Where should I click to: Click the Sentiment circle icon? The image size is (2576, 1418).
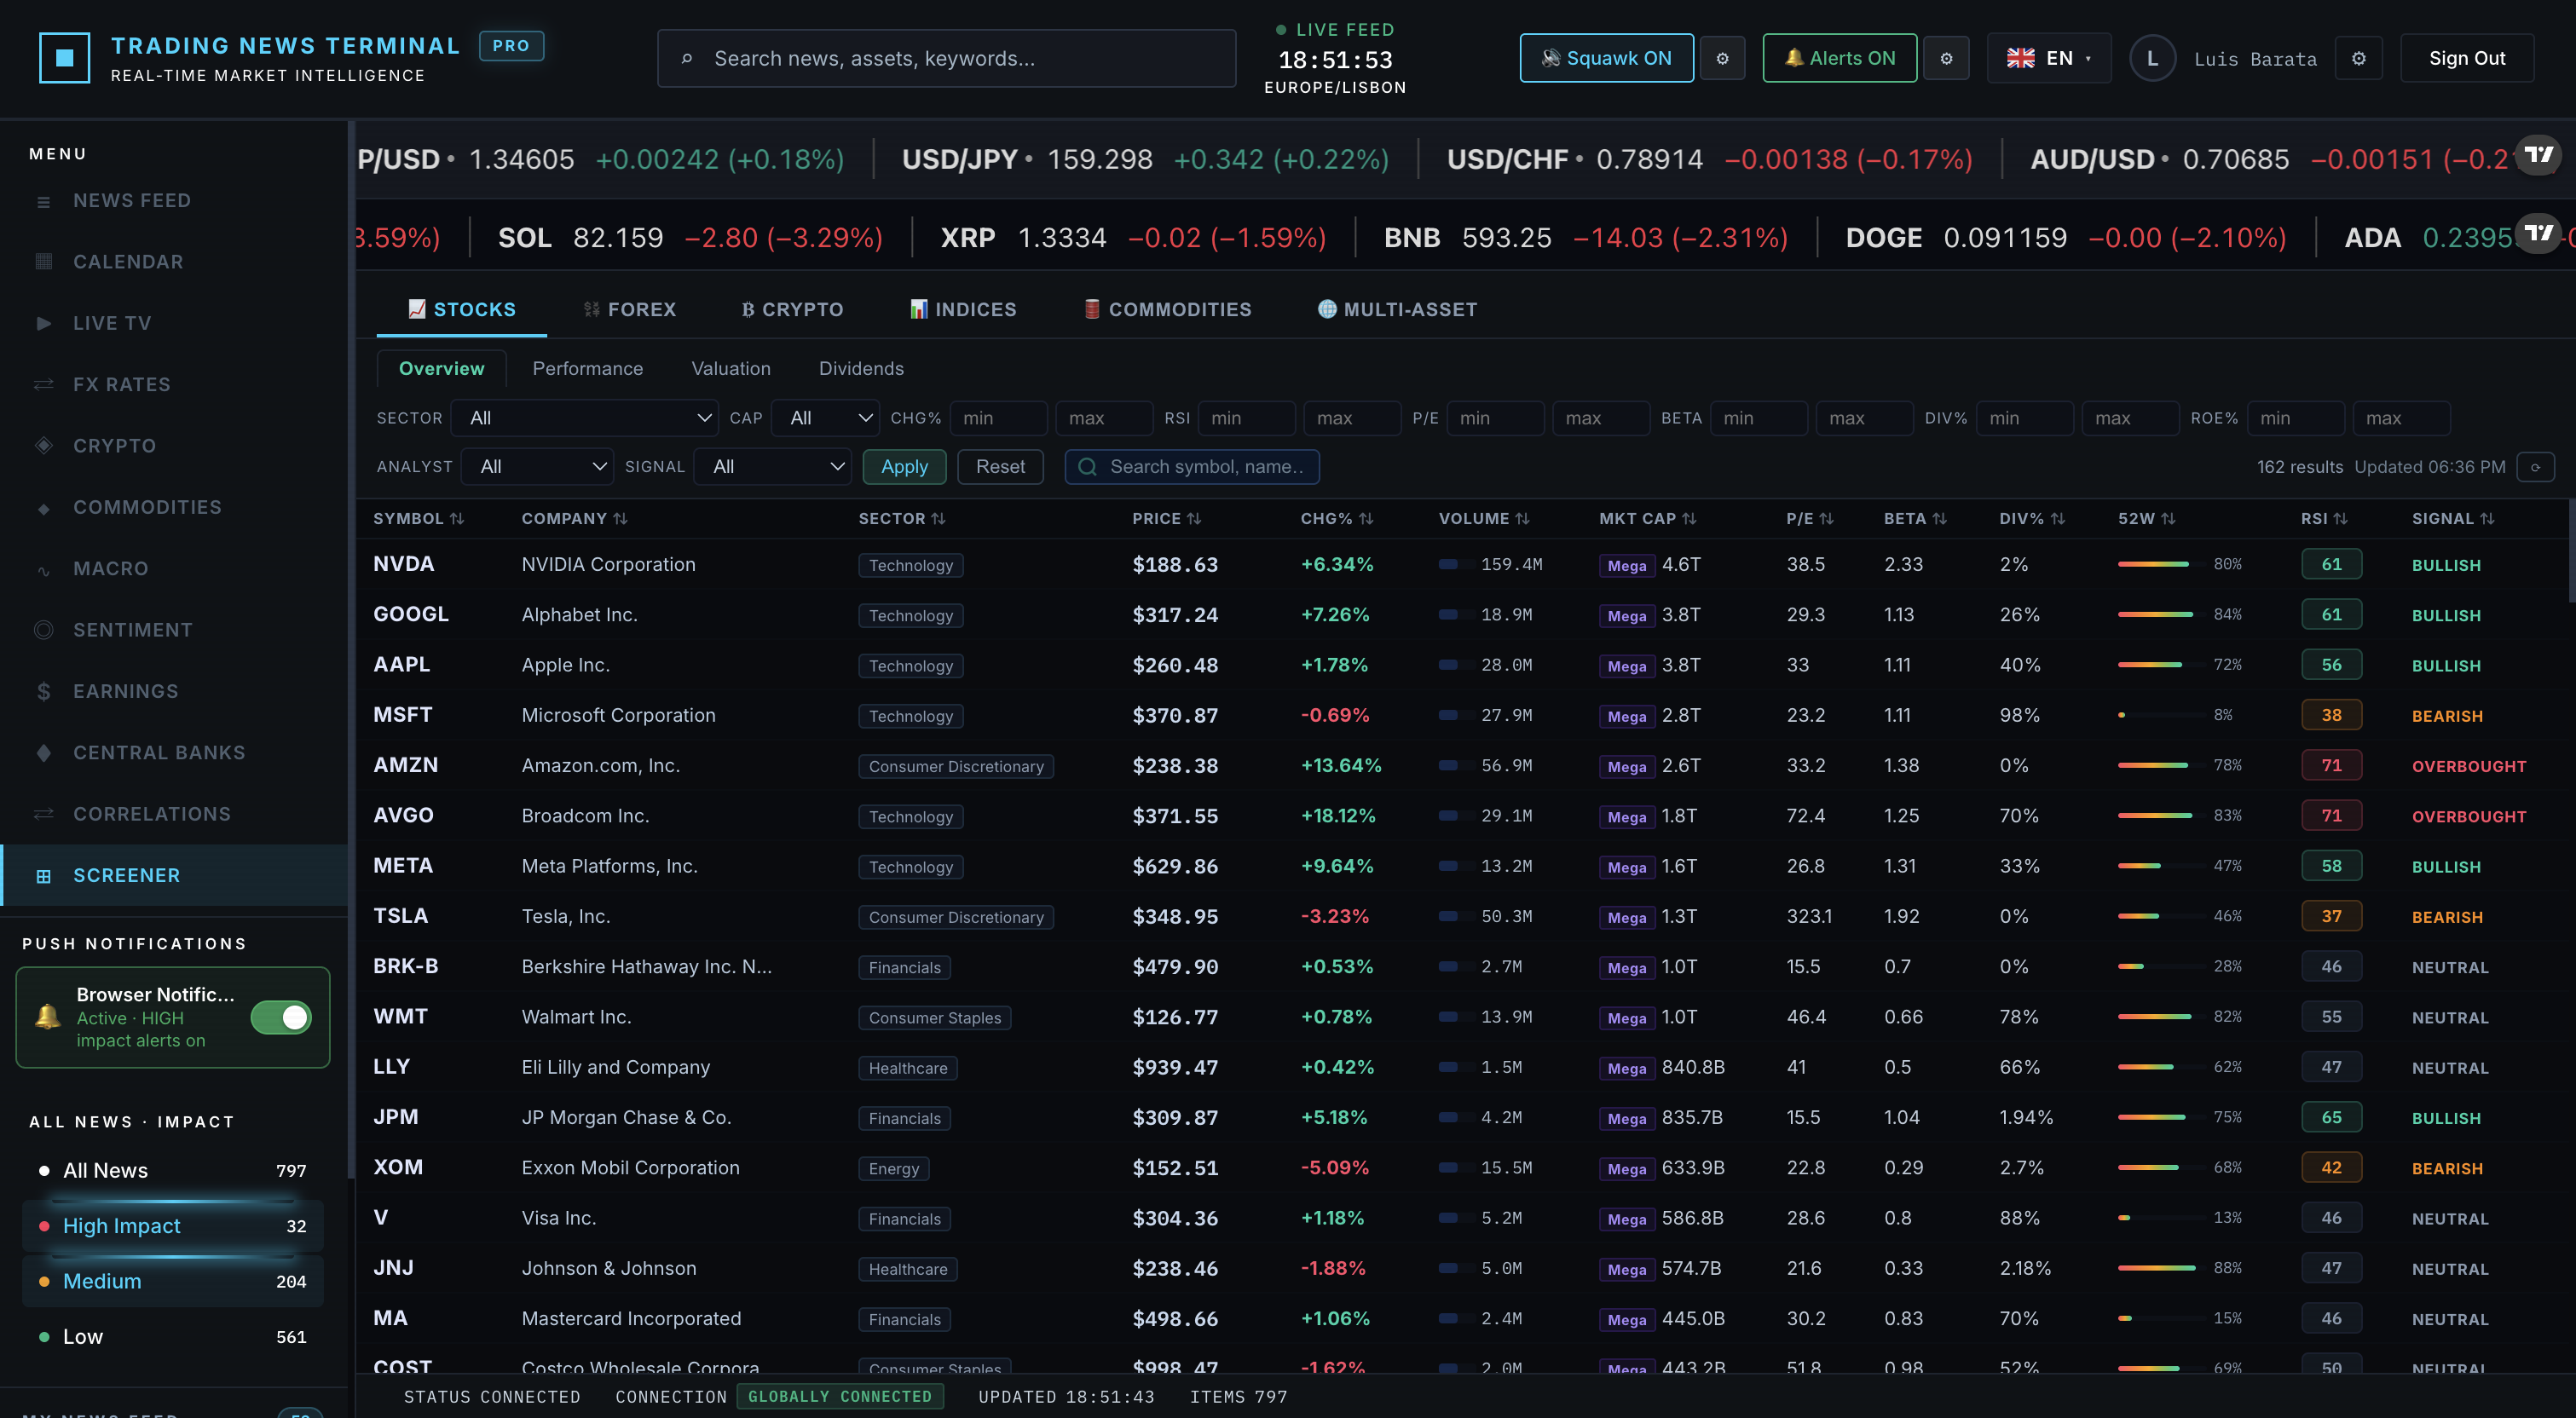point(43,630)
